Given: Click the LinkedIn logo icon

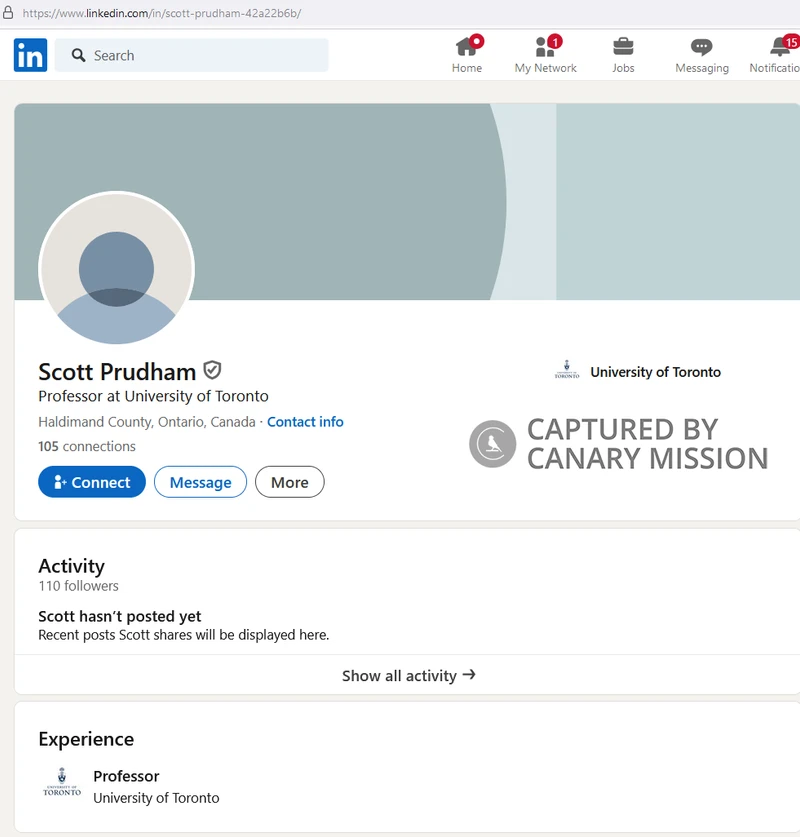Looking at the screenshot, I should (30, 55).
